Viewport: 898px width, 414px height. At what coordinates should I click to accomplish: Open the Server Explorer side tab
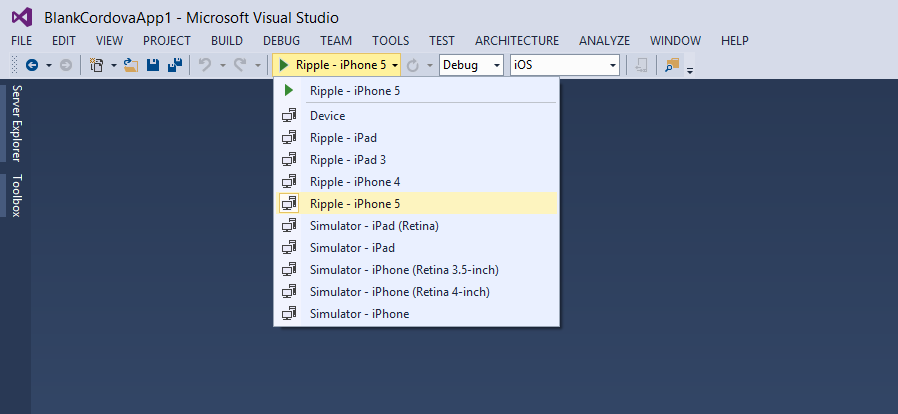coord(17,123)
